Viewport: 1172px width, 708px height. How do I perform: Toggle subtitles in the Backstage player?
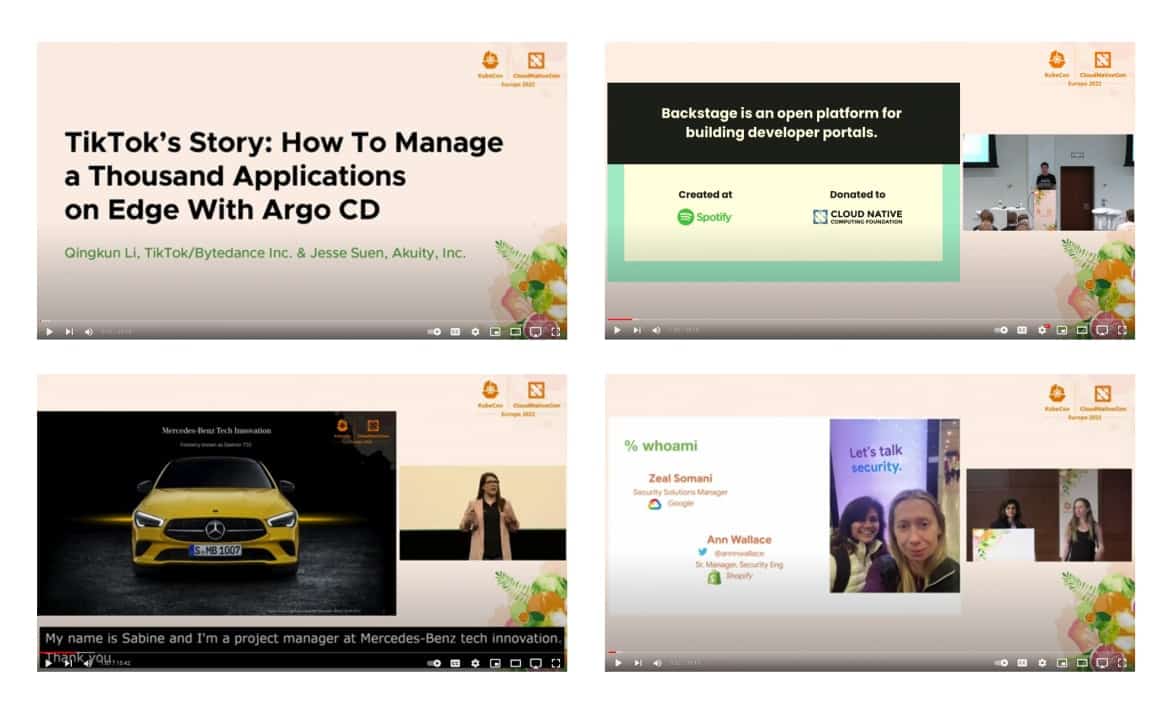click(x=1022, y=330)
